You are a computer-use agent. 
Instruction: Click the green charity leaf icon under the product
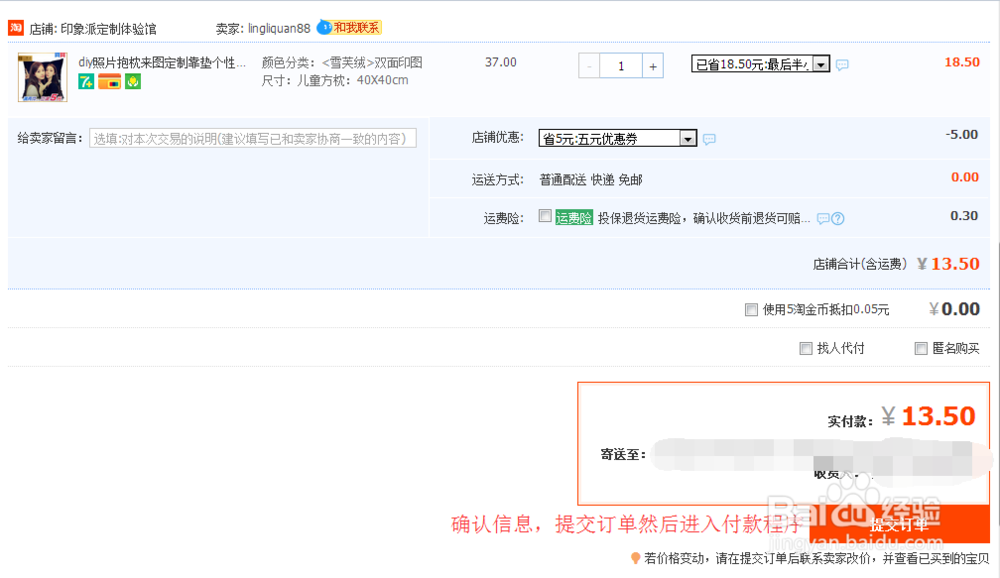133,82
